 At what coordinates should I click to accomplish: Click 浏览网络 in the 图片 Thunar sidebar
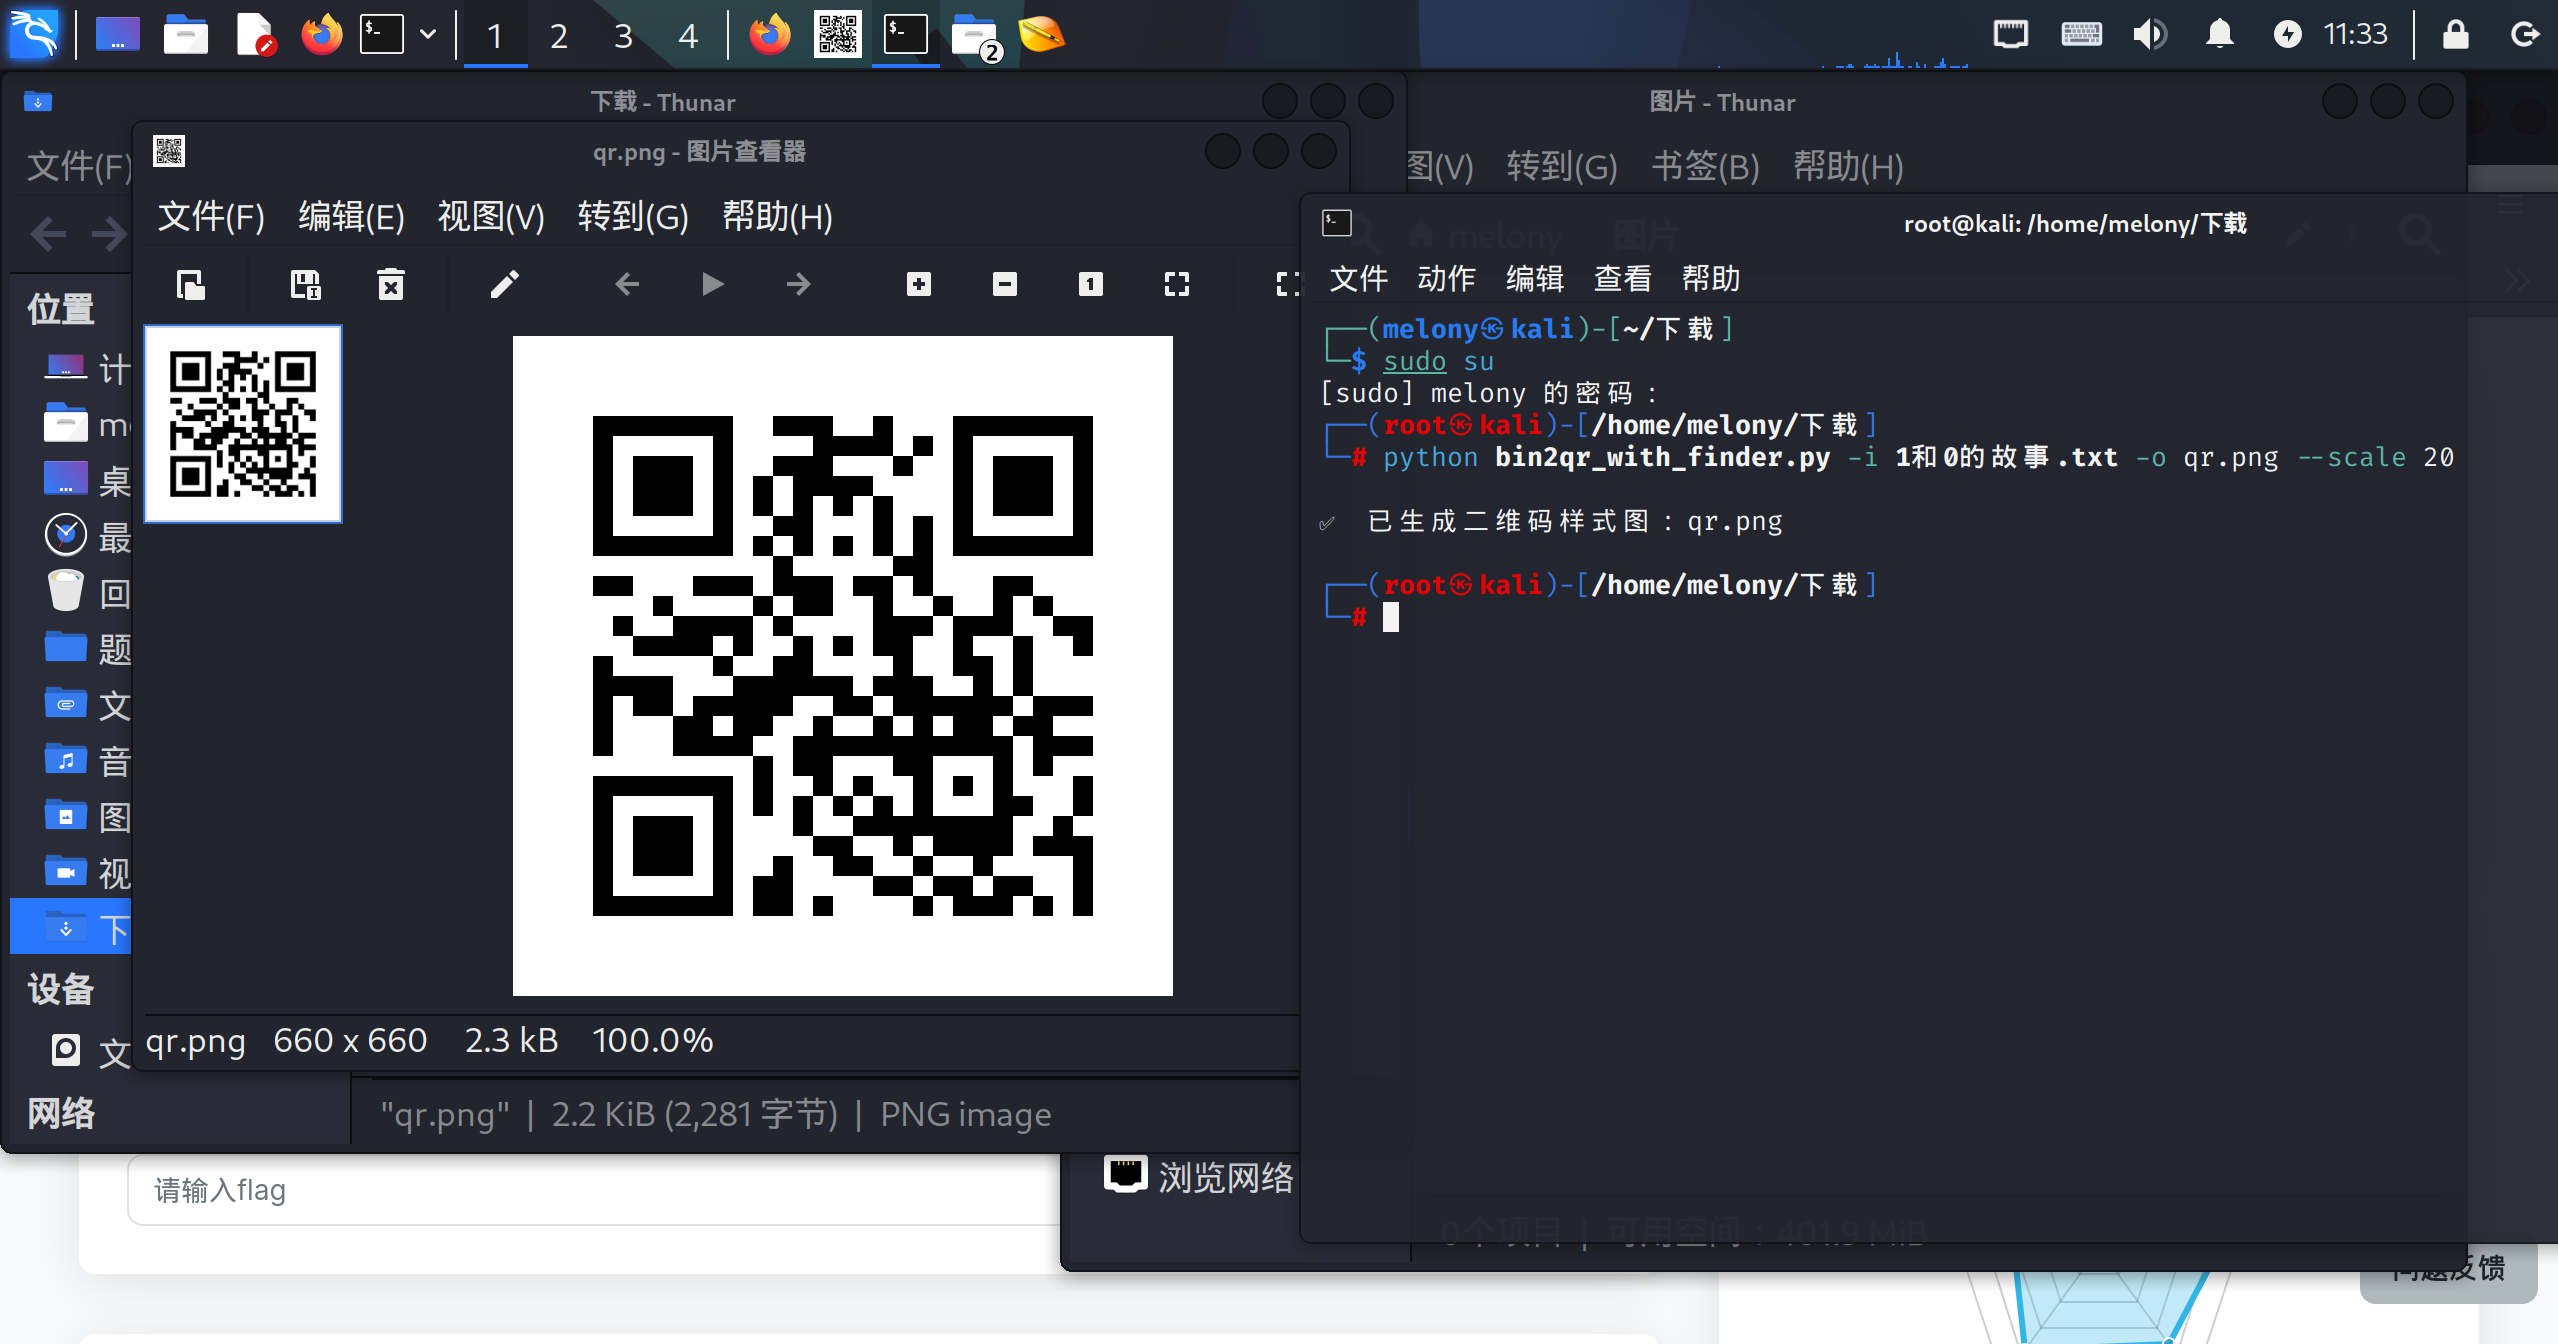pyautogui.click(x=1199, y=1177)
